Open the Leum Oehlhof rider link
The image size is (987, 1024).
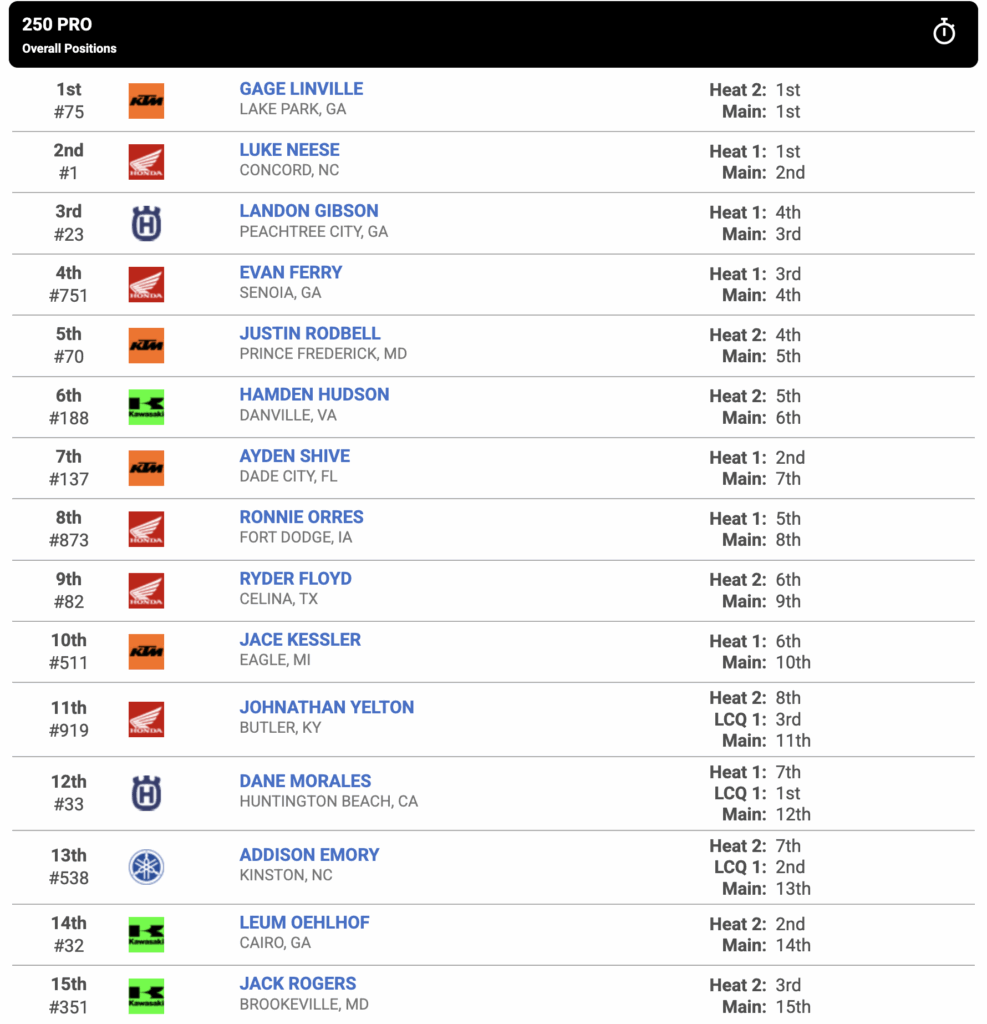[304, 923]
